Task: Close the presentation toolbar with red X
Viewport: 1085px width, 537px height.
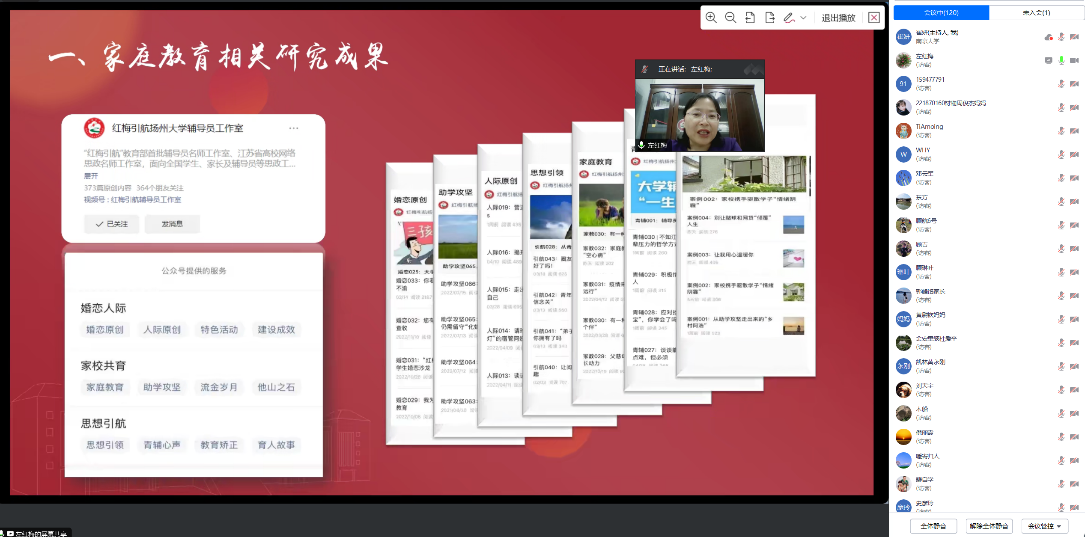Action: pyautogui.click(x=874, y=17)
